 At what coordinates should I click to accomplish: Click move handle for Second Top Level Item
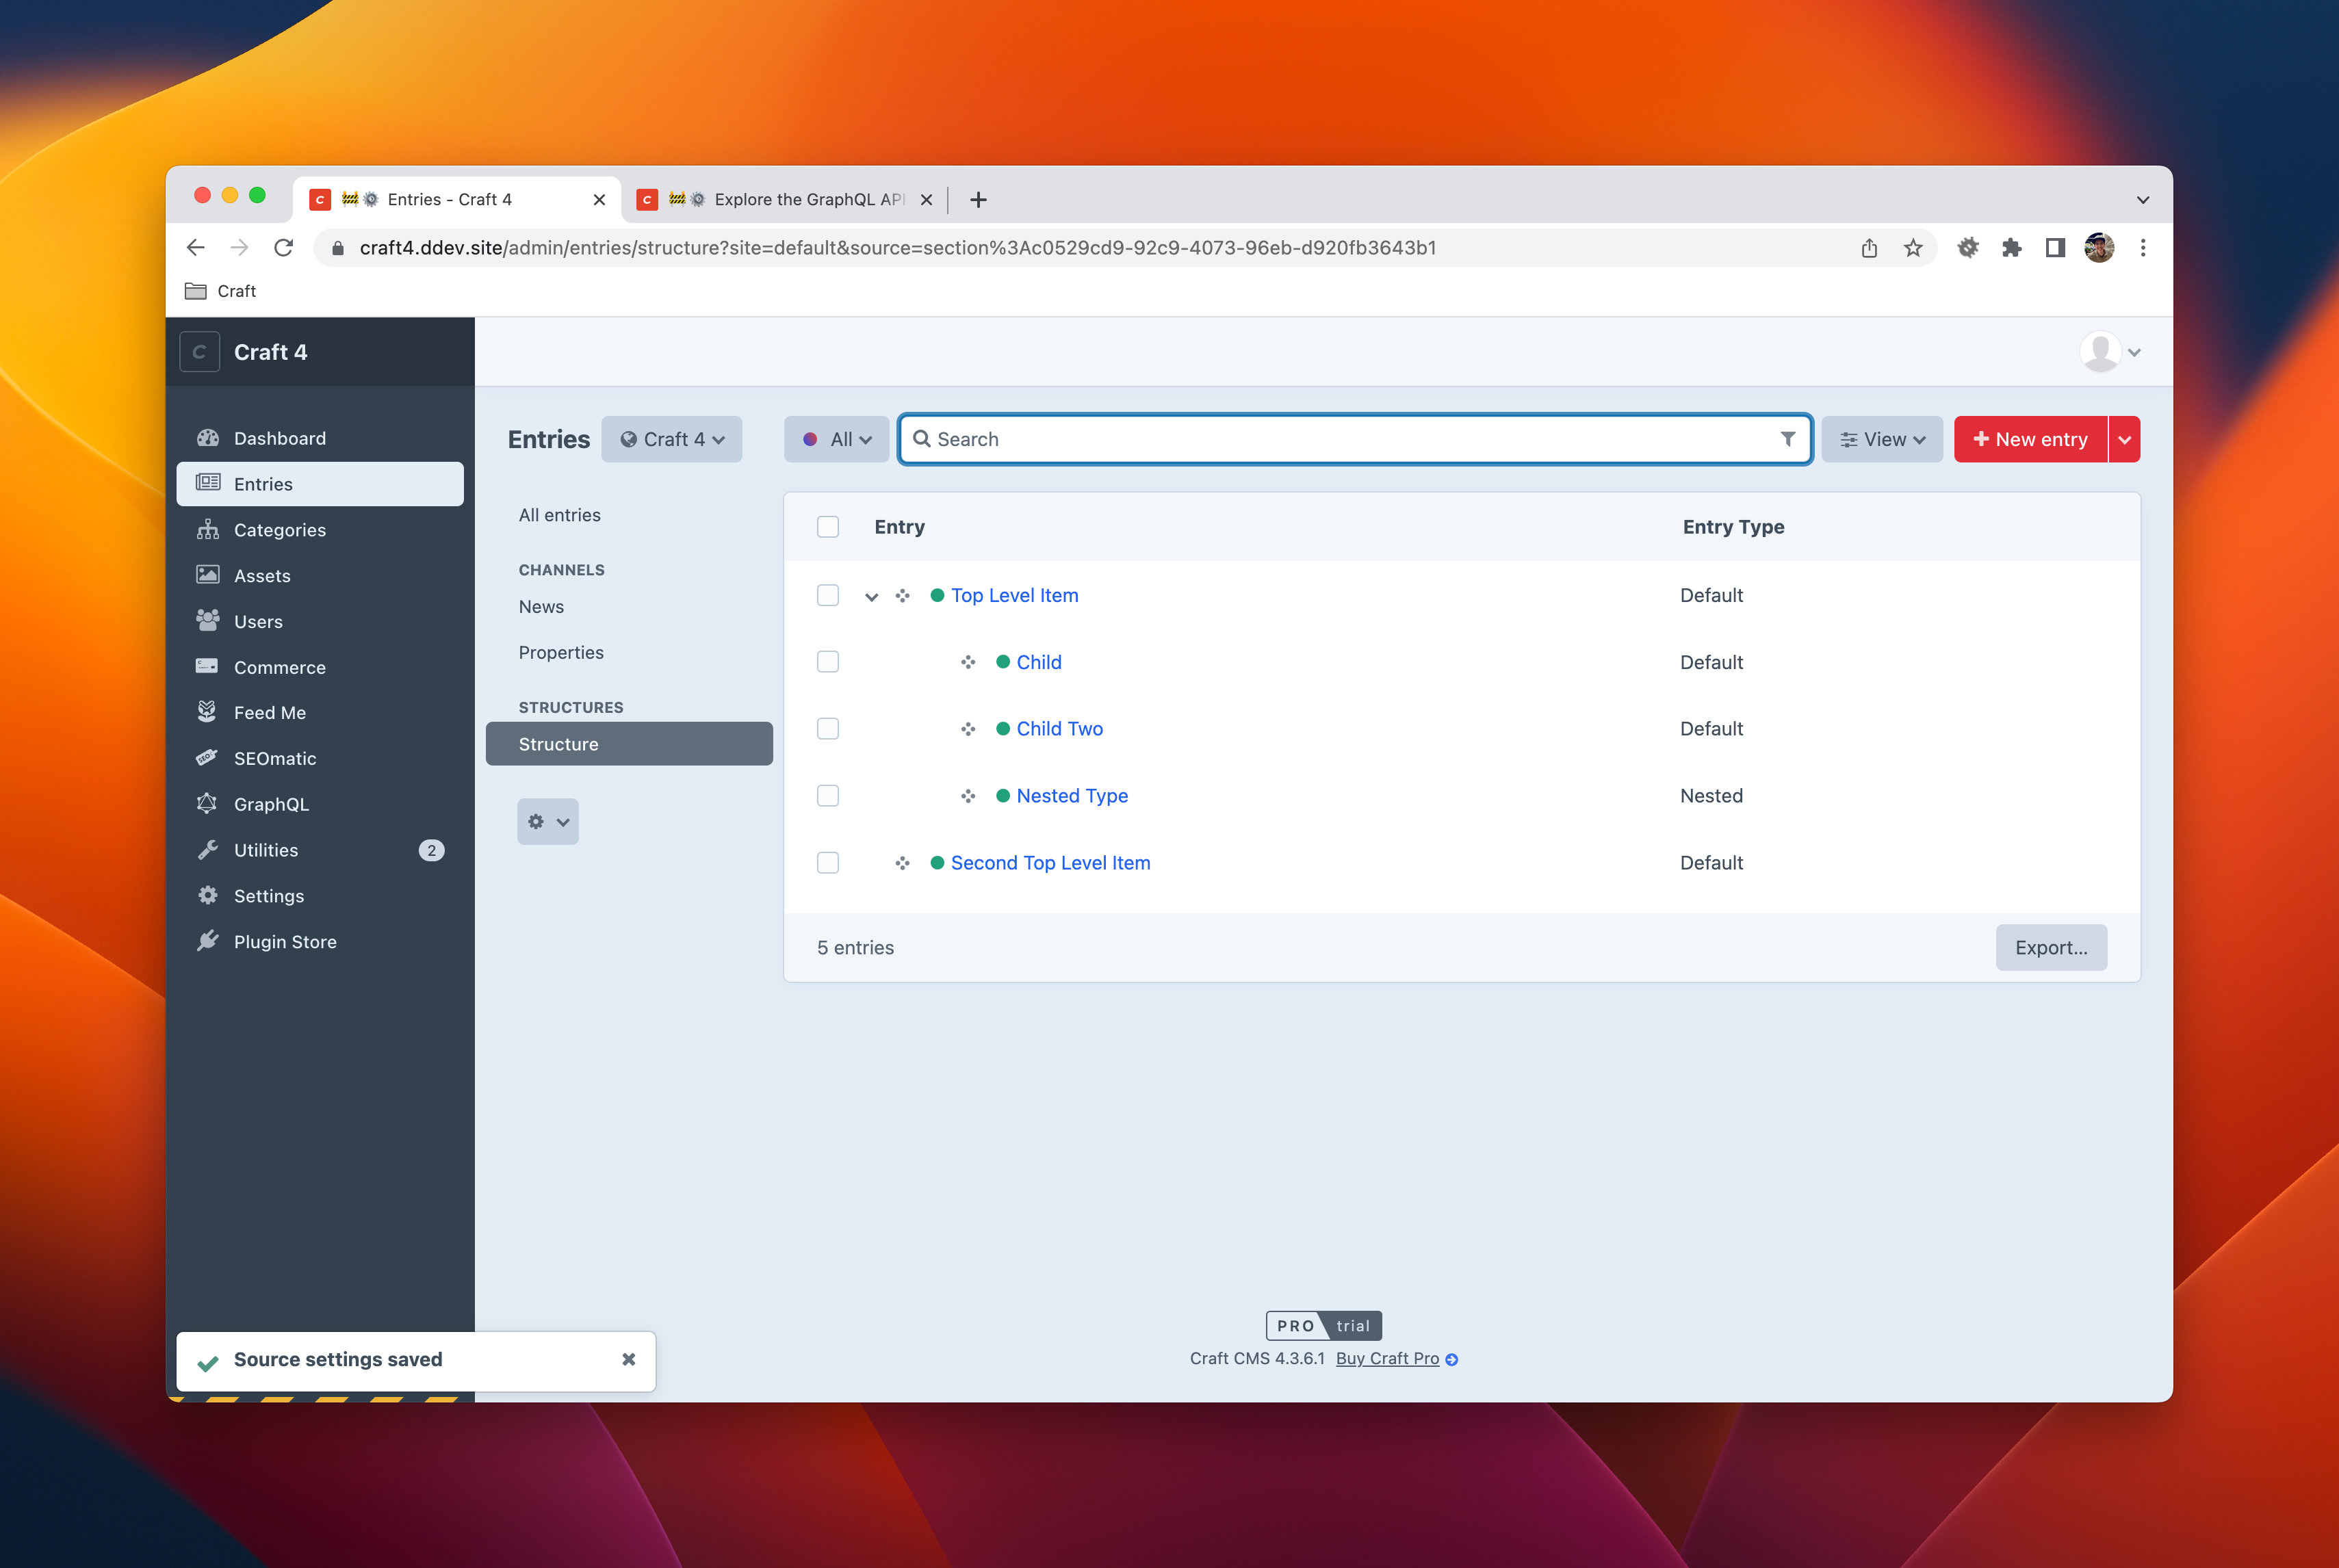pyautogui.click(x=903, y=863)
